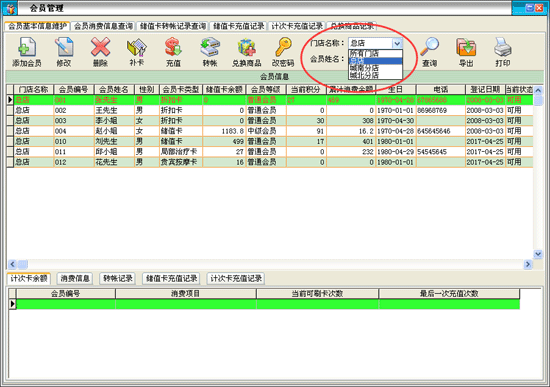Click the 生日 column header

click(395, 89)
